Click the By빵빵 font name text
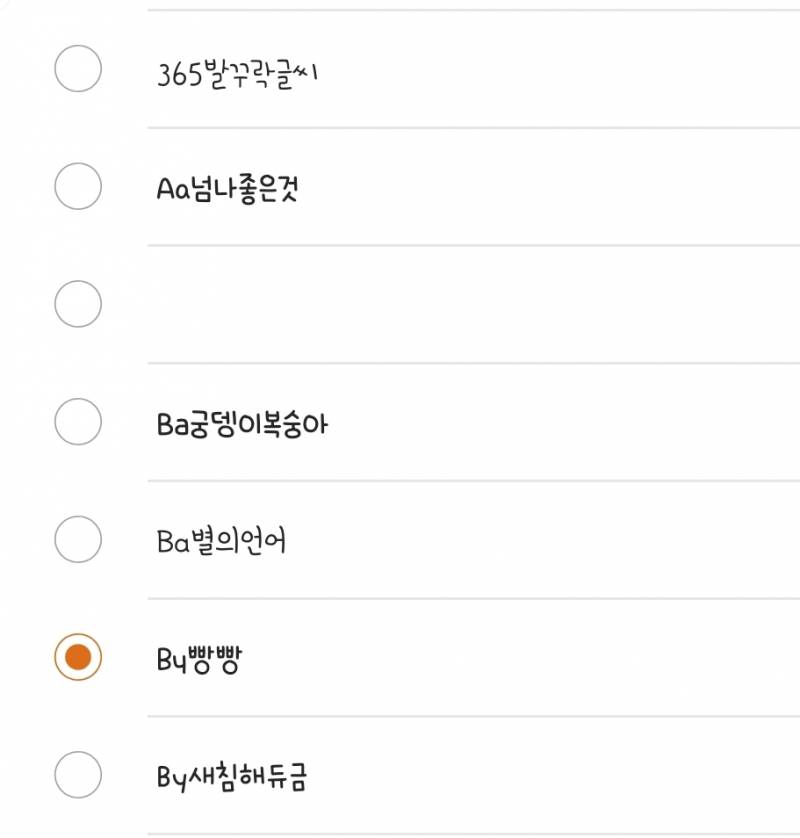The height and width of the screenshot is (838, 800). (199, 660)
